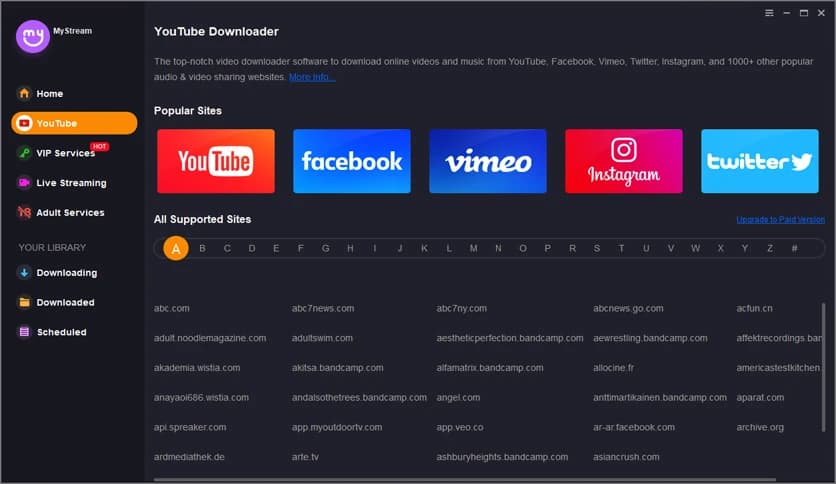The height and width of the screenshot is (484, 836).
Task: Open akitsa.bandcamp.com entry
Action: (337, 368)
